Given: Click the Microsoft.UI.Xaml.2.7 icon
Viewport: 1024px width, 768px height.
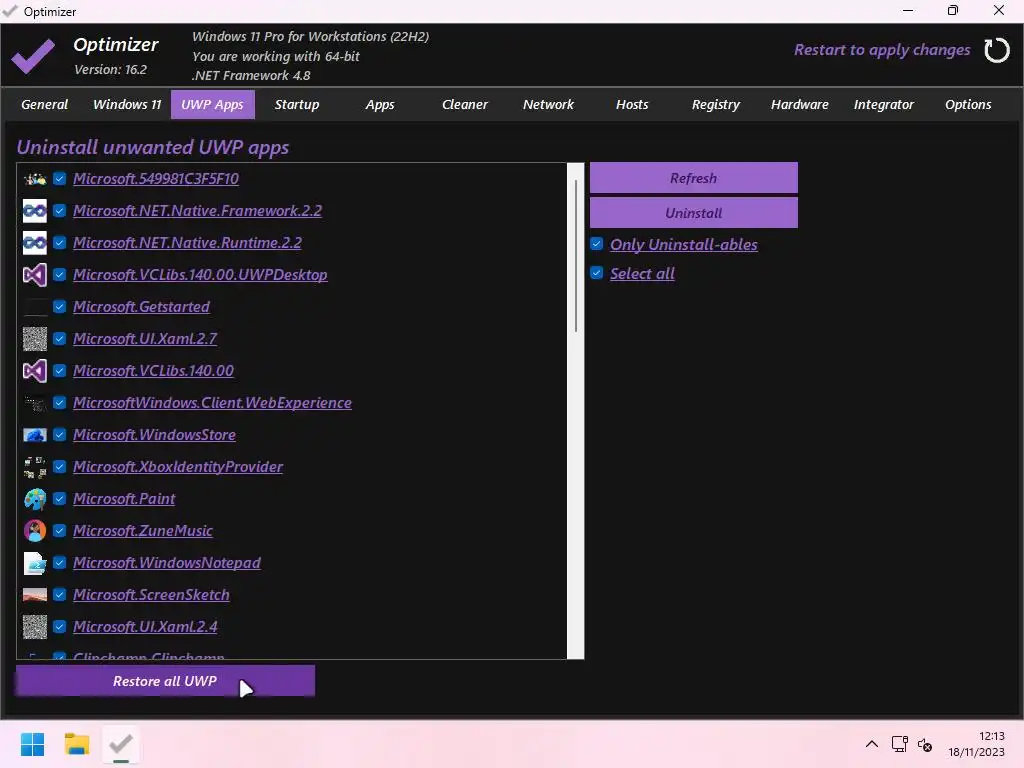Looking at the screenshot, I should coord(35,339).
